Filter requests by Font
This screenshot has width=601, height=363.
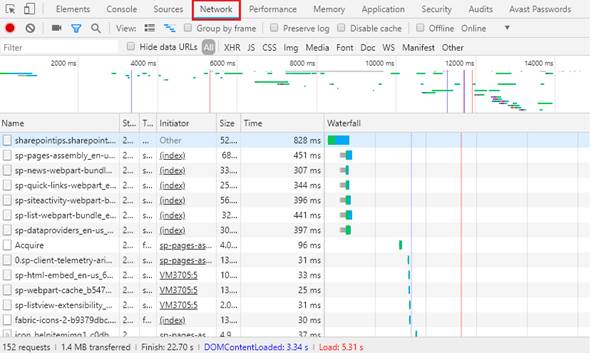(x=345, y=48)
